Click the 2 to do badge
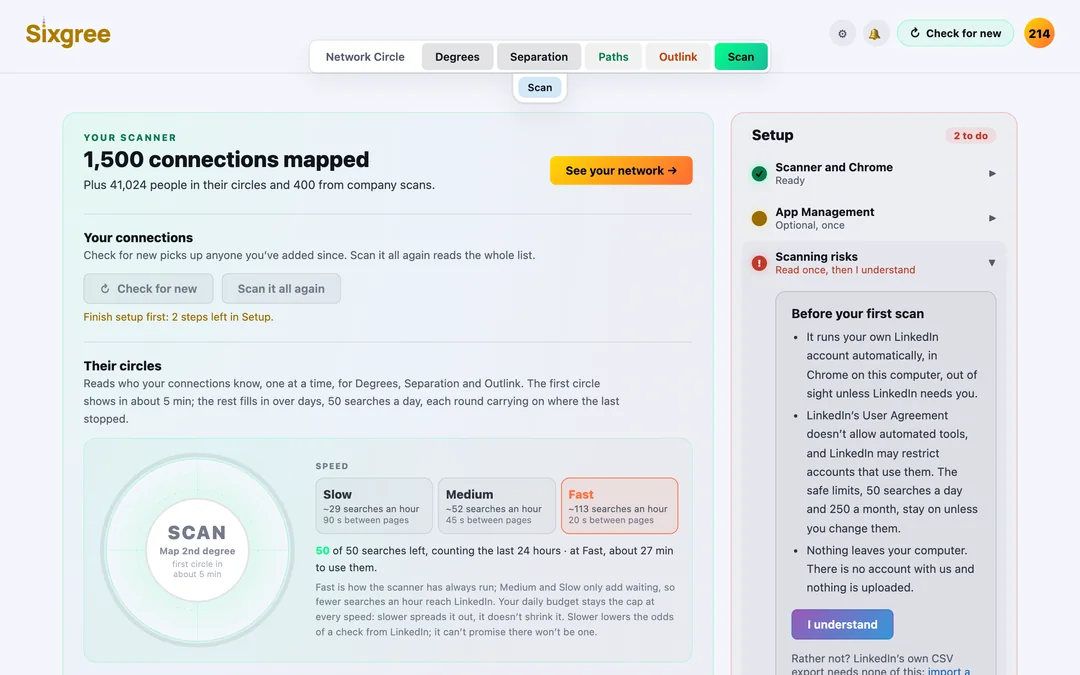The width and height of the screenshot is (1080, 675). tap(970, 136)
